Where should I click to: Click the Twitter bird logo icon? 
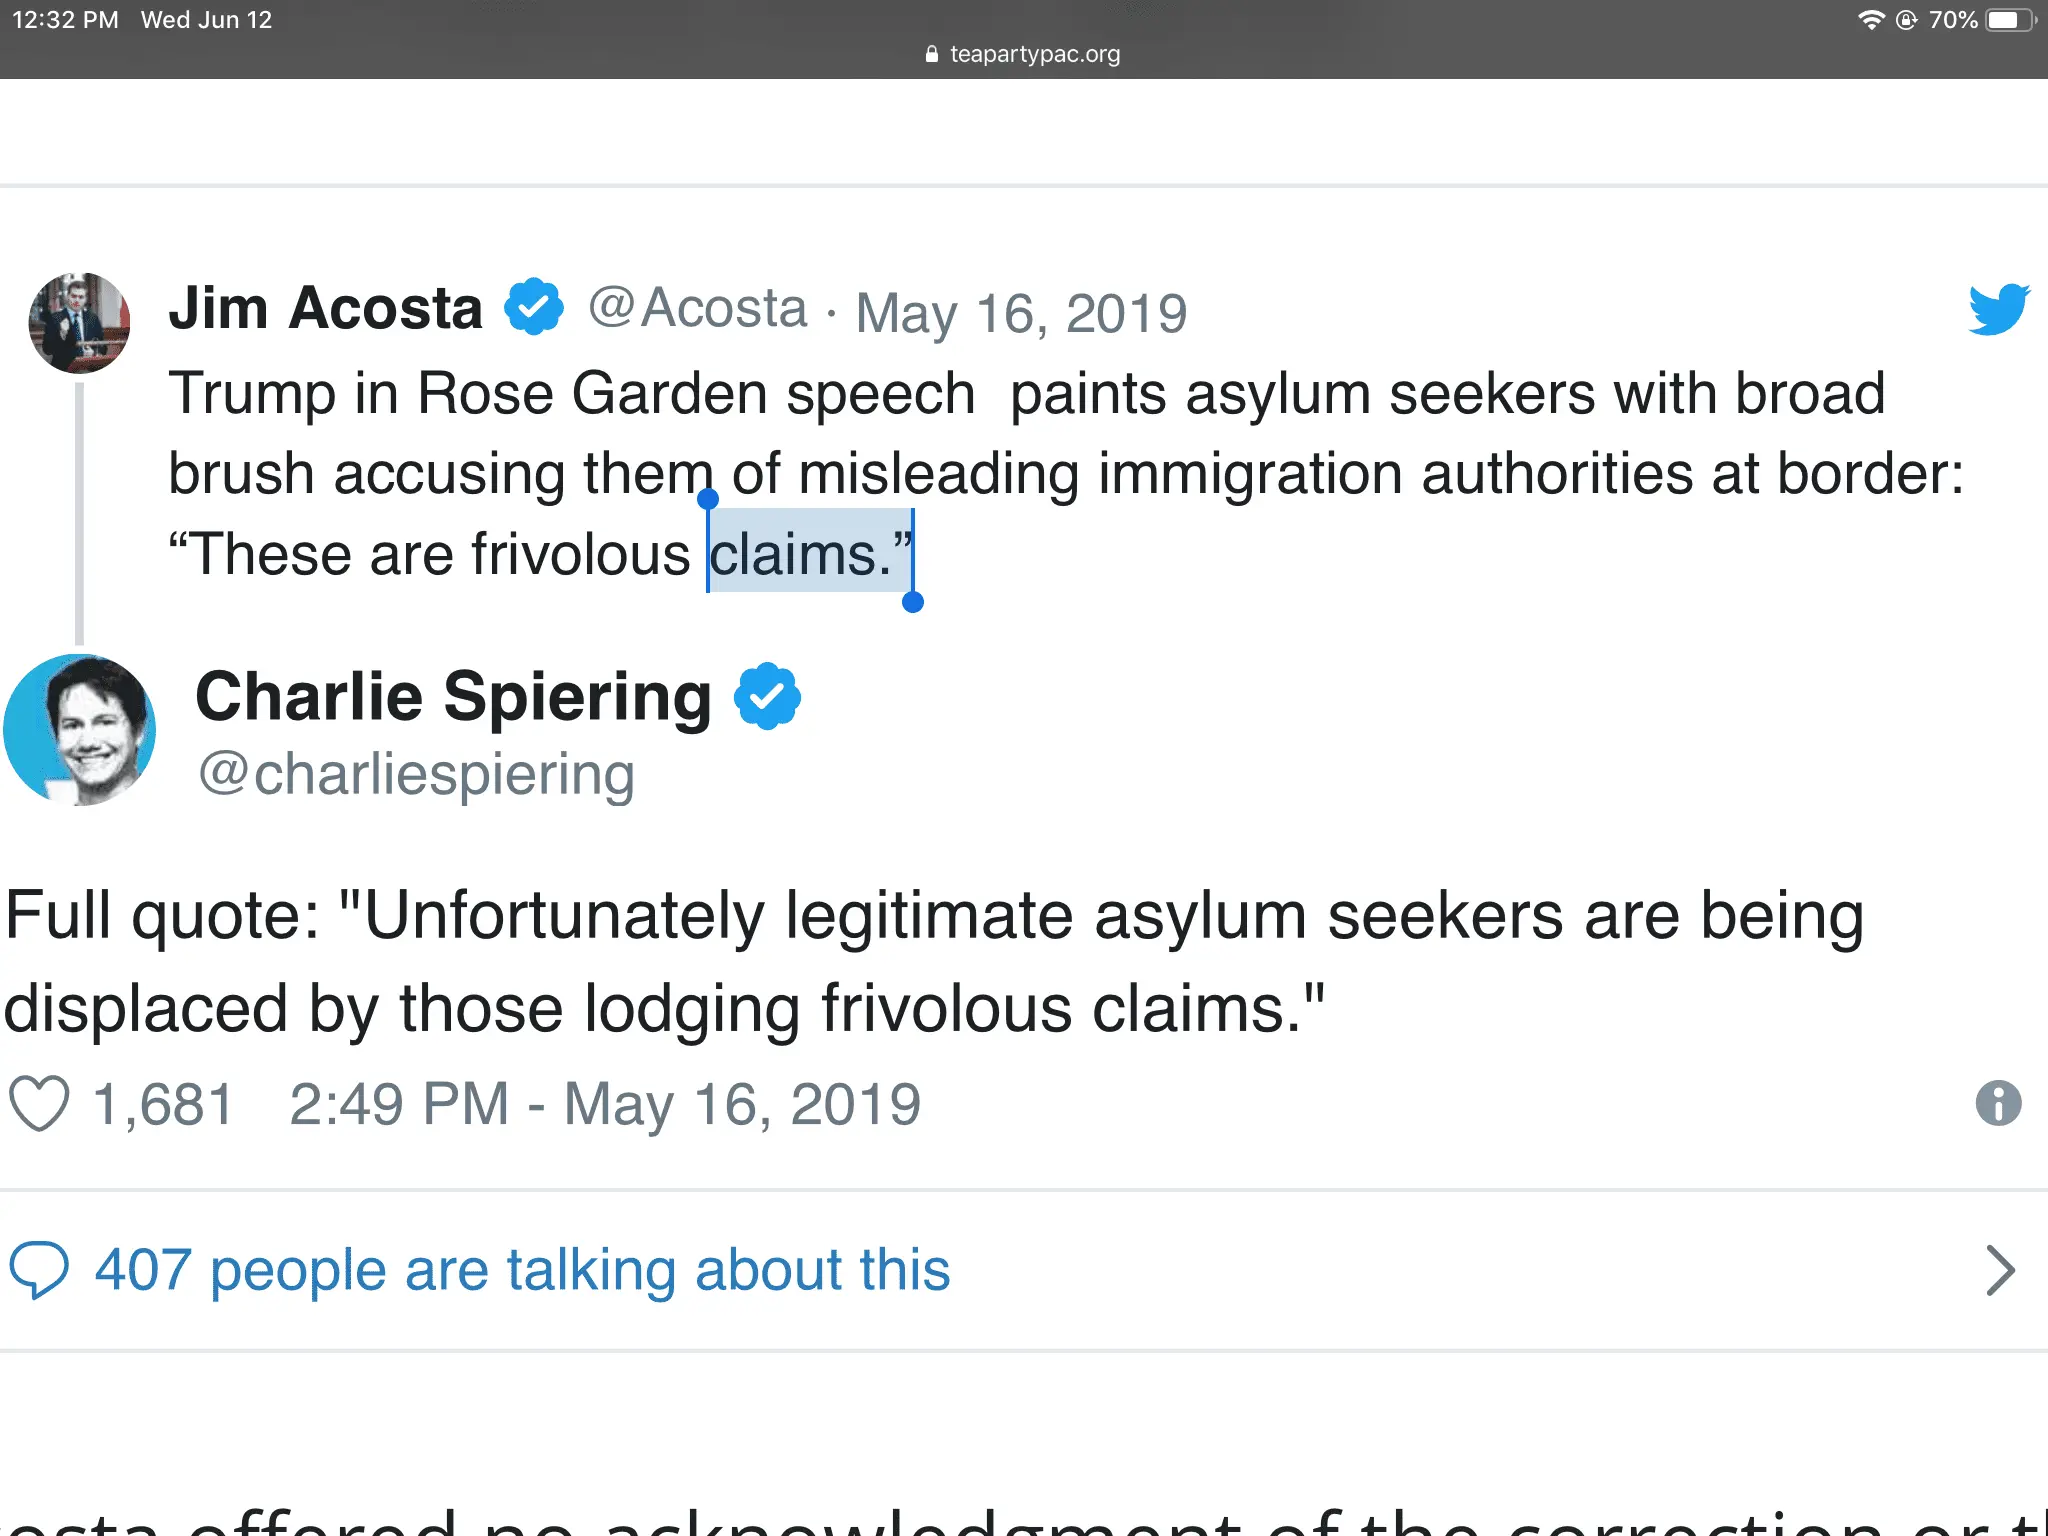(x=1998, y=310)
